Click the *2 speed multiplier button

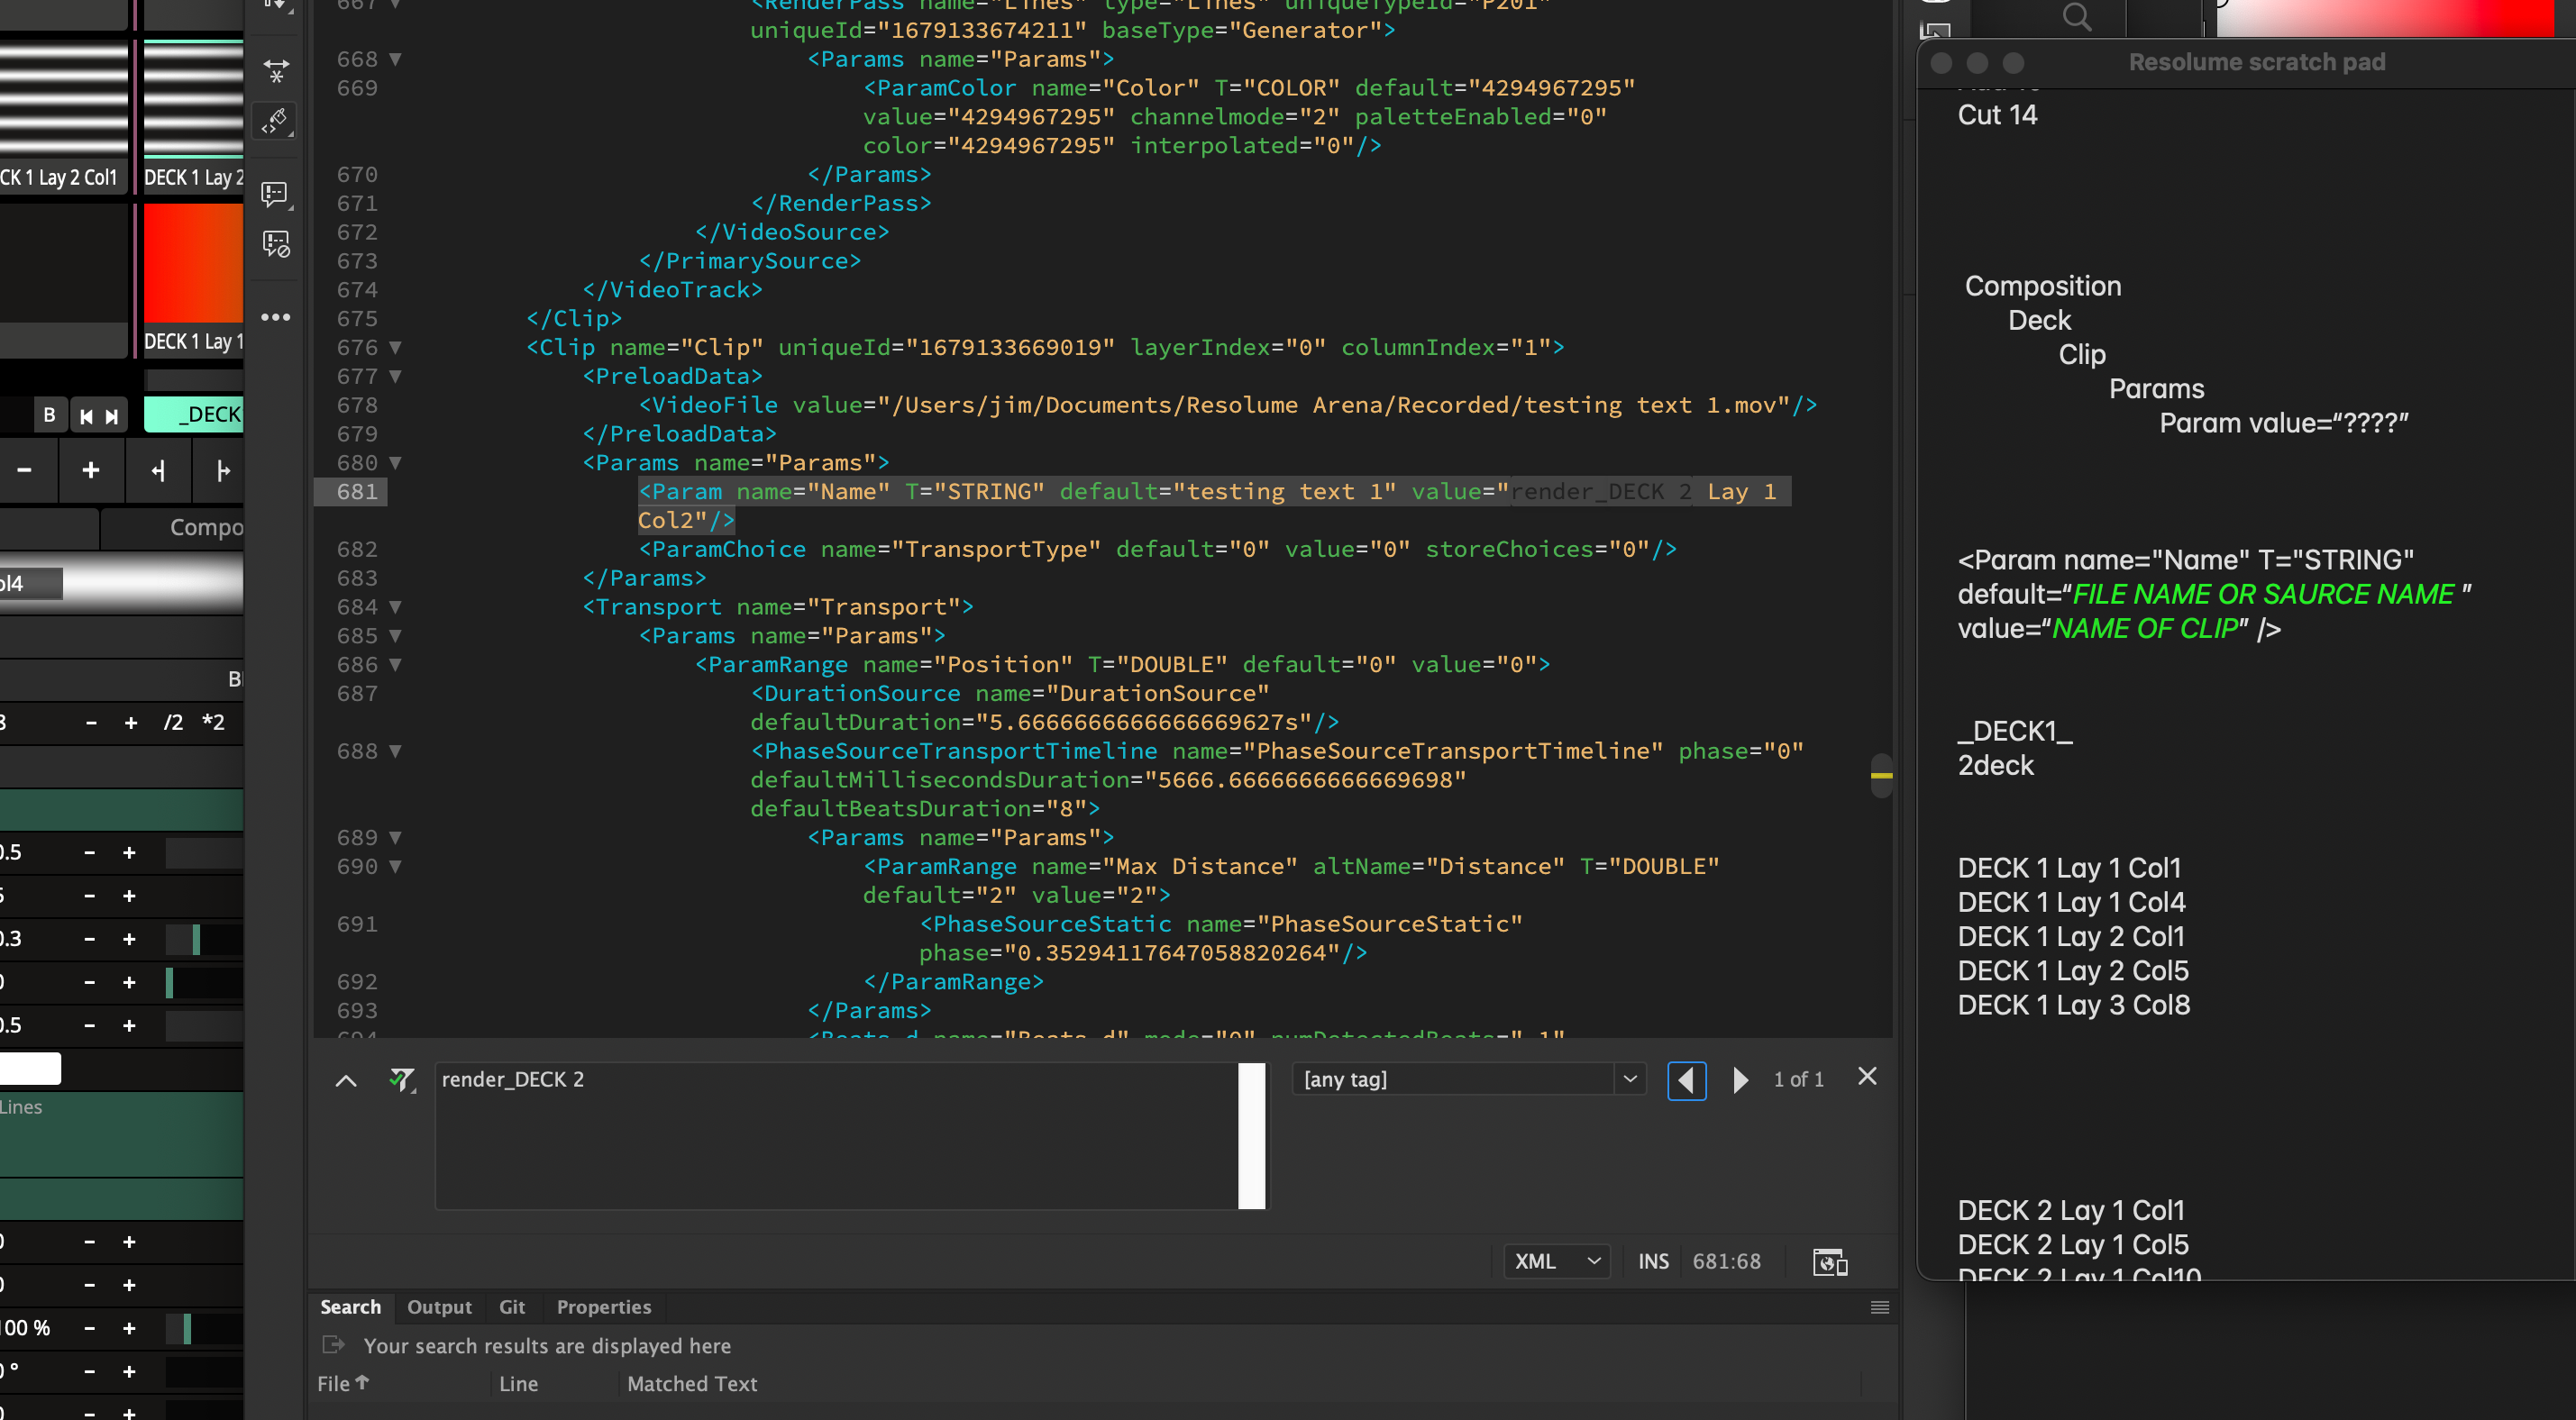[213, 722]
